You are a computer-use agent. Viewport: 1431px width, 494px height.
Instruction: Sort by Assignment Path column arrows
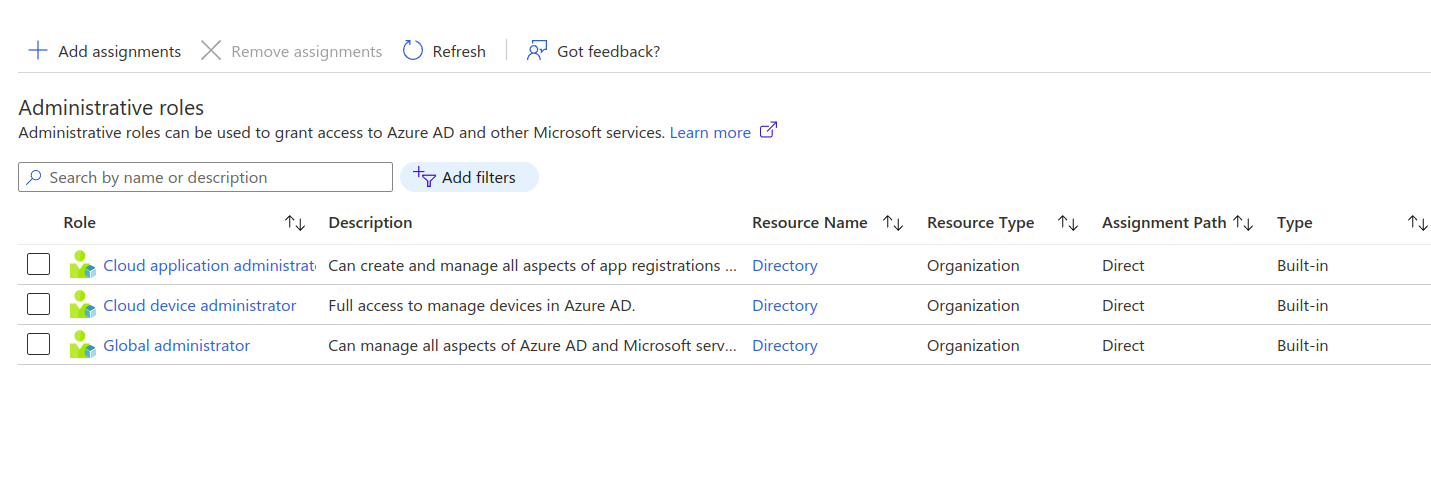tap(1243, 223)
